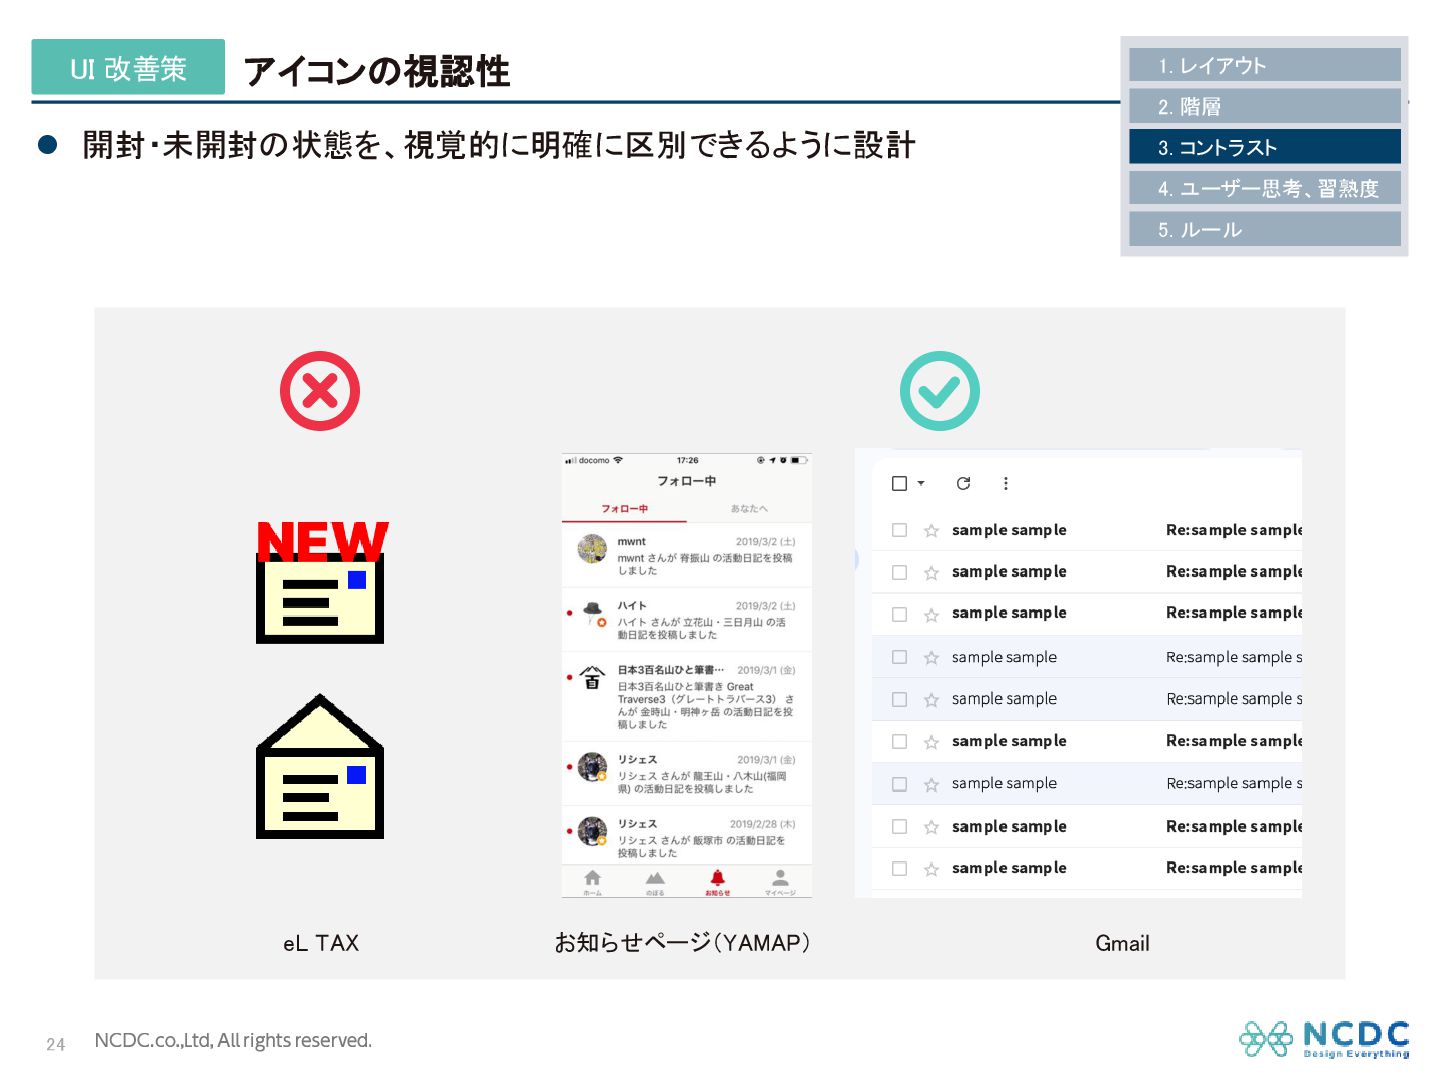Tap the YAMAP ホーム home icon
The width and height of the screenshot is (1440, 1080).
(x=593, y=882)
